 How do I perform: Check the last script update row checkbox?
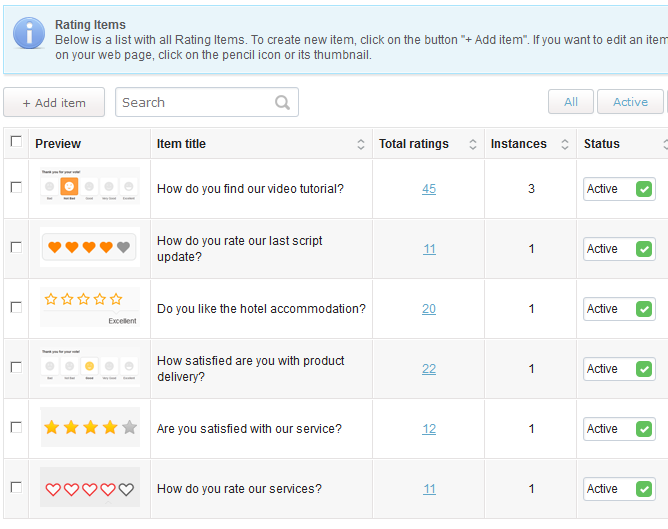pyautogui.click(x=16, y=247)
